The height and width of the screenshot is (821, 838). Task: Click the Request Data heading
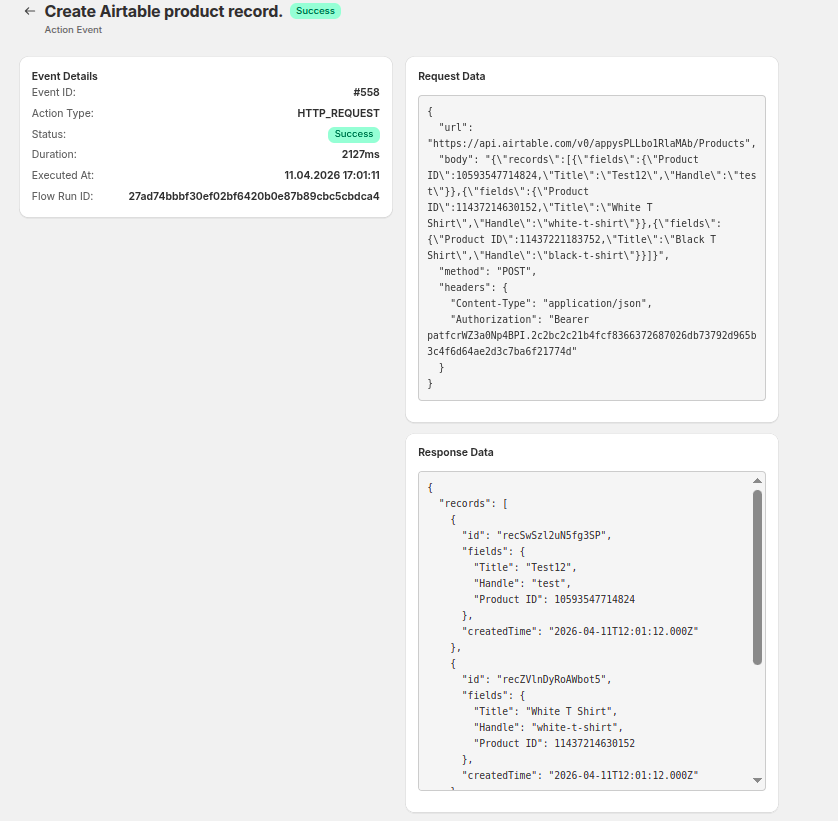(x=452, y=76)
